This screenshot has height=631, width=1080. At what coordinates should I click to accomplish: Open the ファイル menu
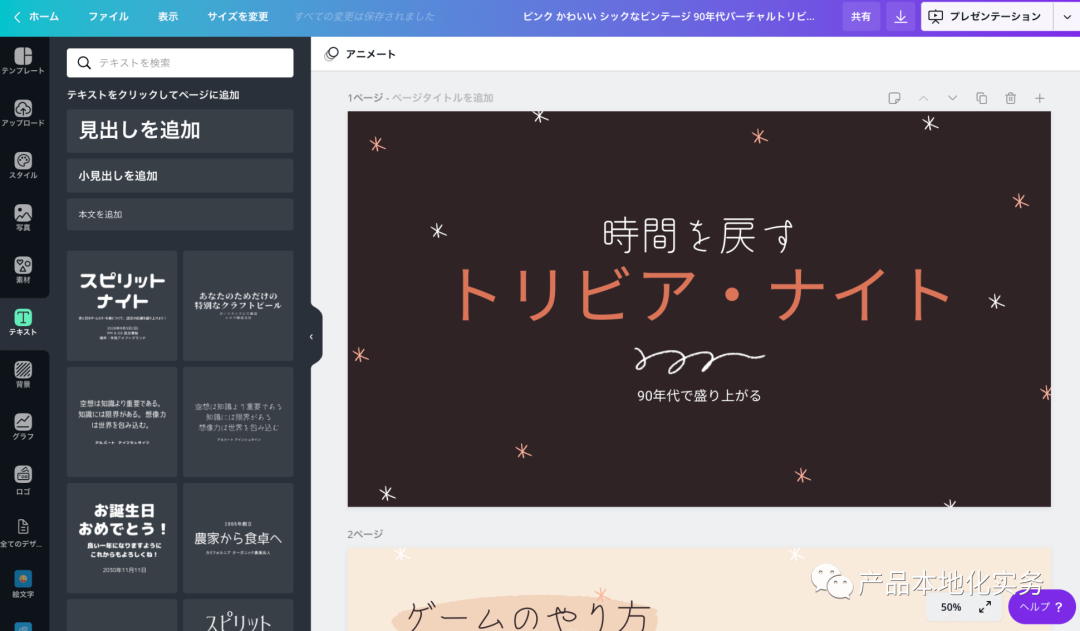(x=108, y=17)
